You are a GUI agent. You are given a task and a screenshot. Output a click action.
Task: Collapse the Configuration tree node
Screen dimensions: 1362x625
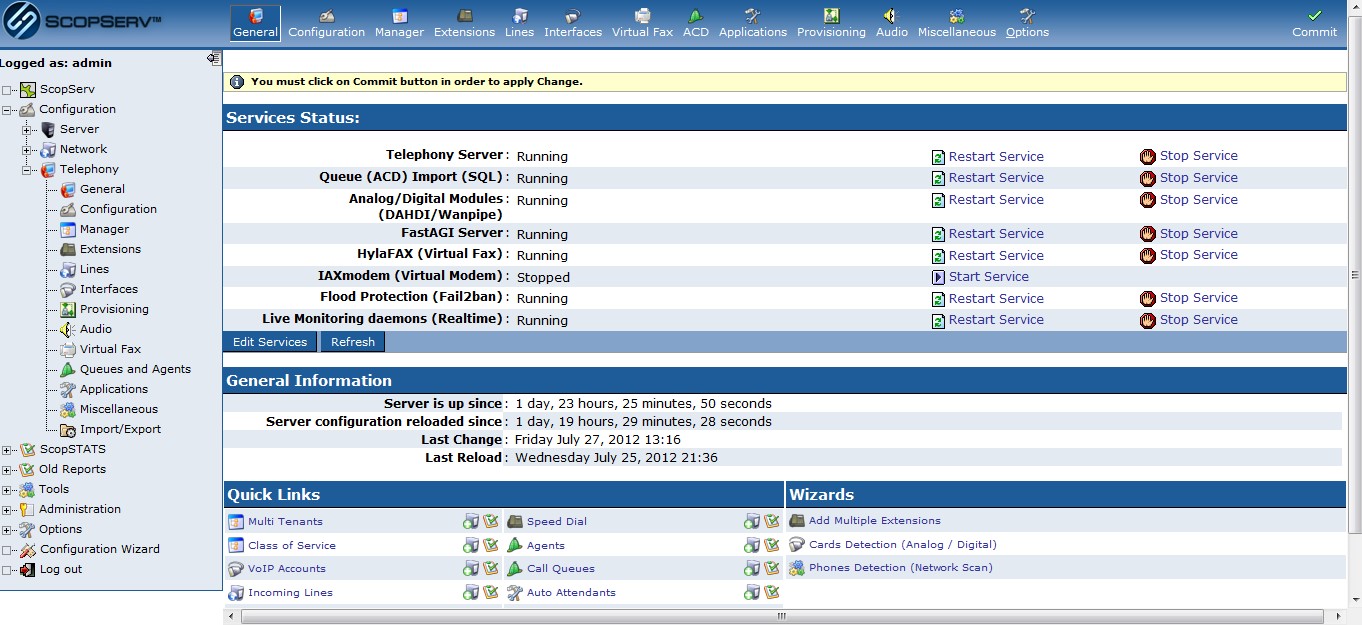pos(7,110)
